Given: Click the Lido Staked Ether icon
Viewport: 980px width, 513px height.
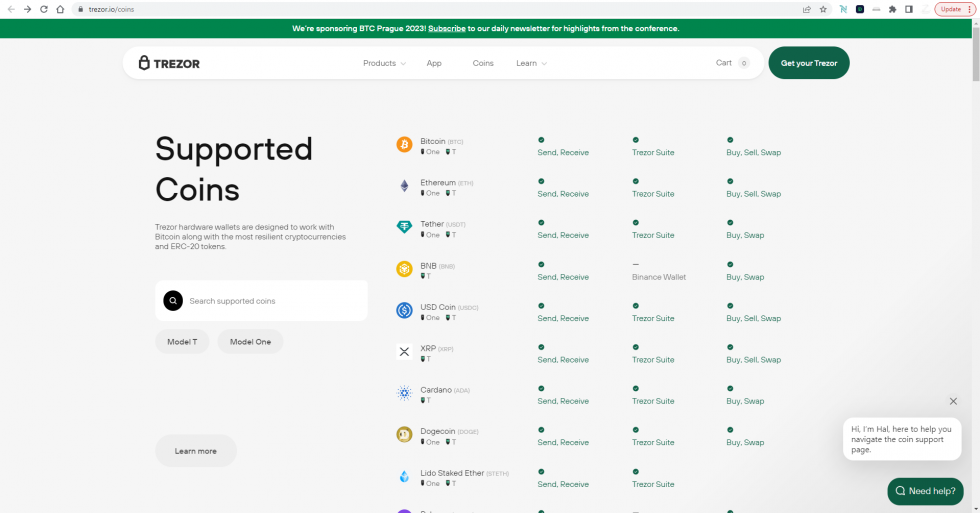Looking at the screenshot, I should coord(404,476).
